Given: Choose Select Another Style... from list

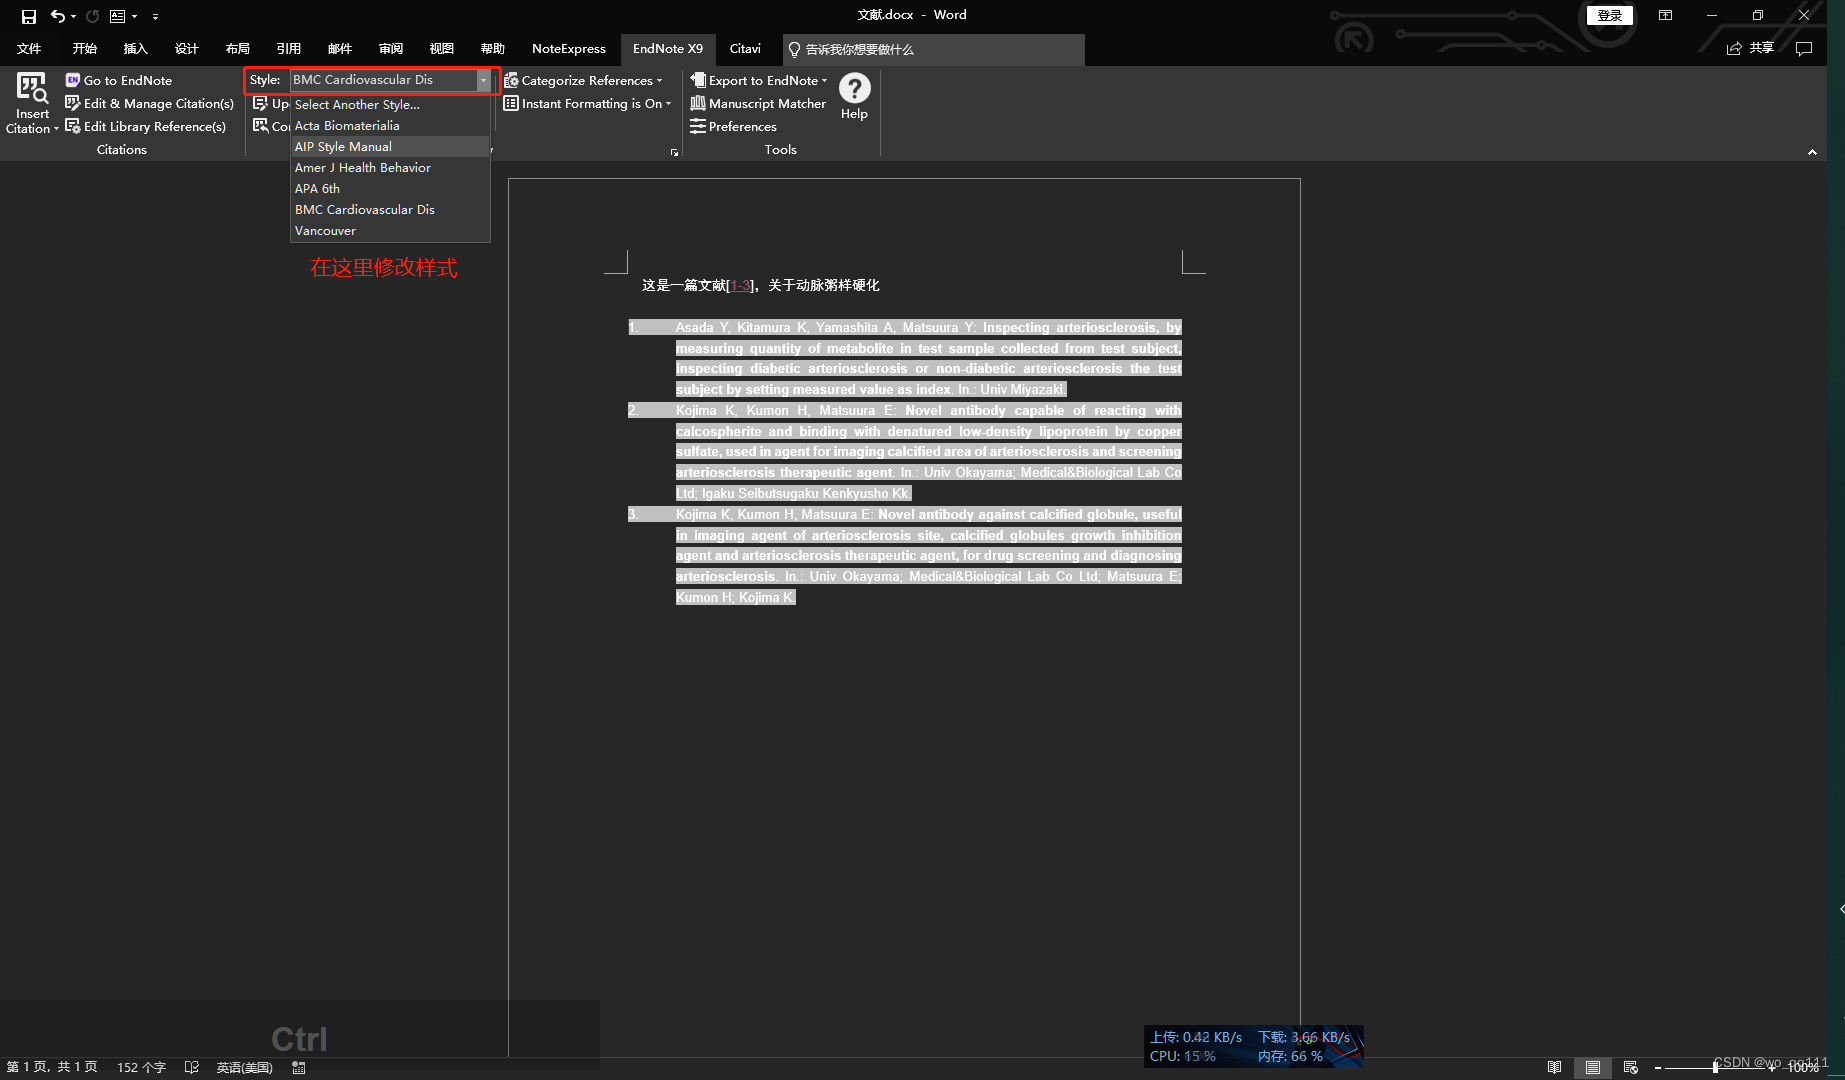Looking at the screenshot, I should click(x=390, y=104).
